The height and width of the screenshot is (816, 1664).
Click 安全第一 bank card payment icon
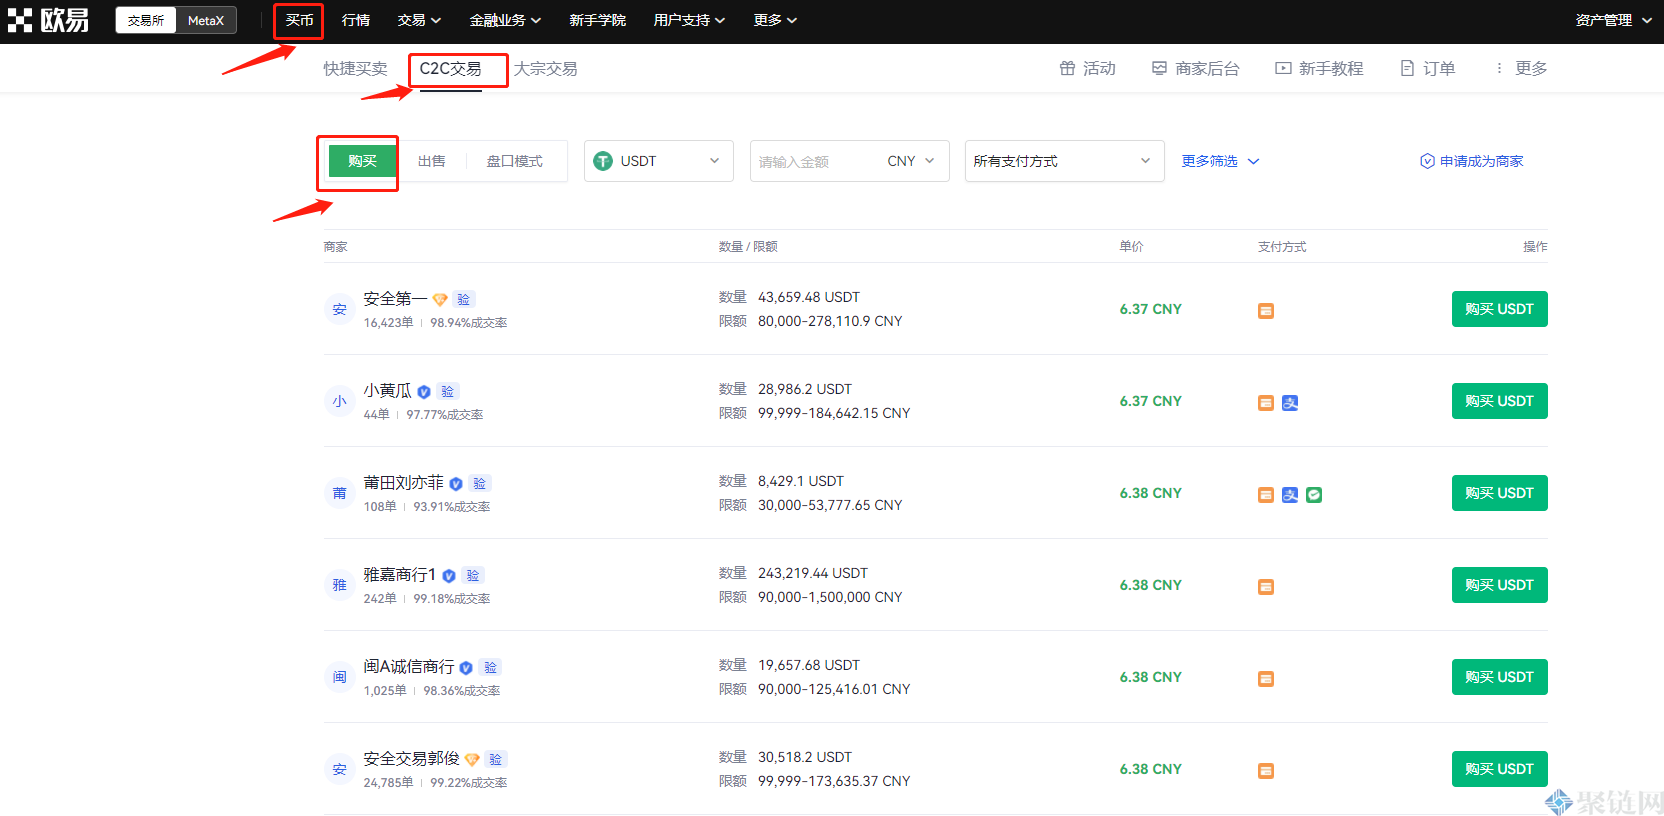click(x=1266, y=311)
